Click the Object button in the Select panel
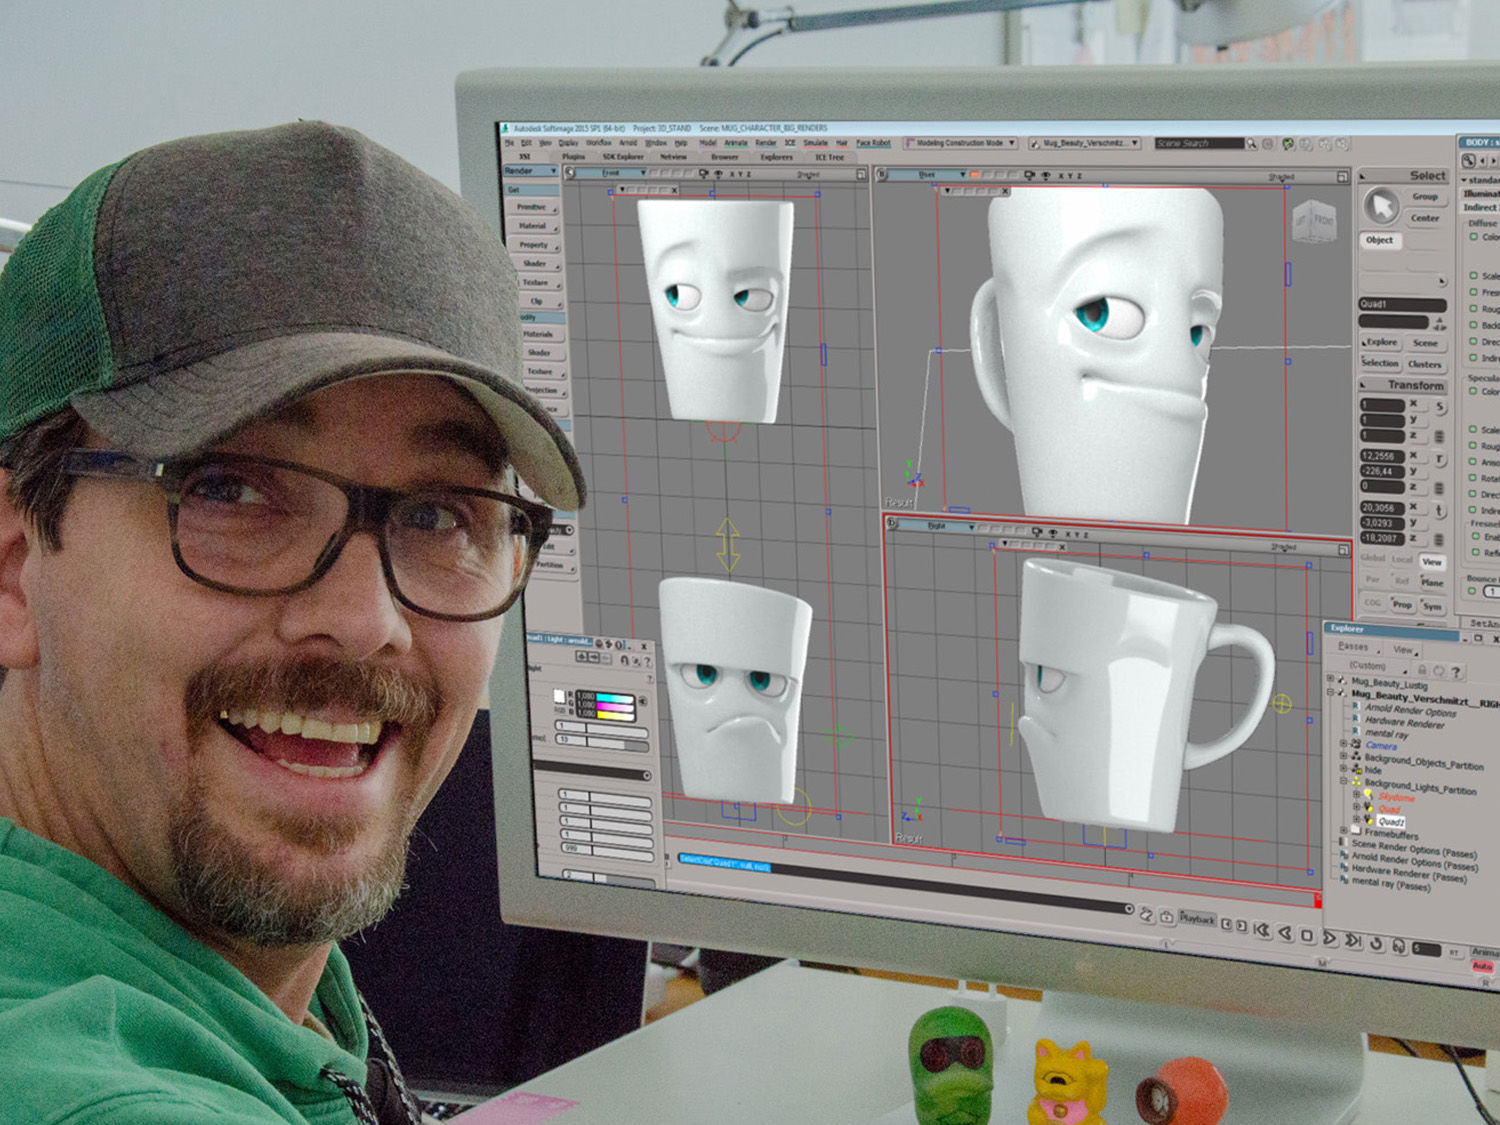 pyautogui.click(x=1379, y=240)
